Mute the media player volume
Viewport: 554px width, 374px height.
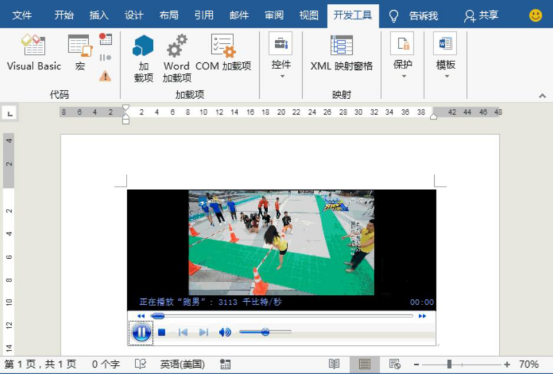coord(225,332)
